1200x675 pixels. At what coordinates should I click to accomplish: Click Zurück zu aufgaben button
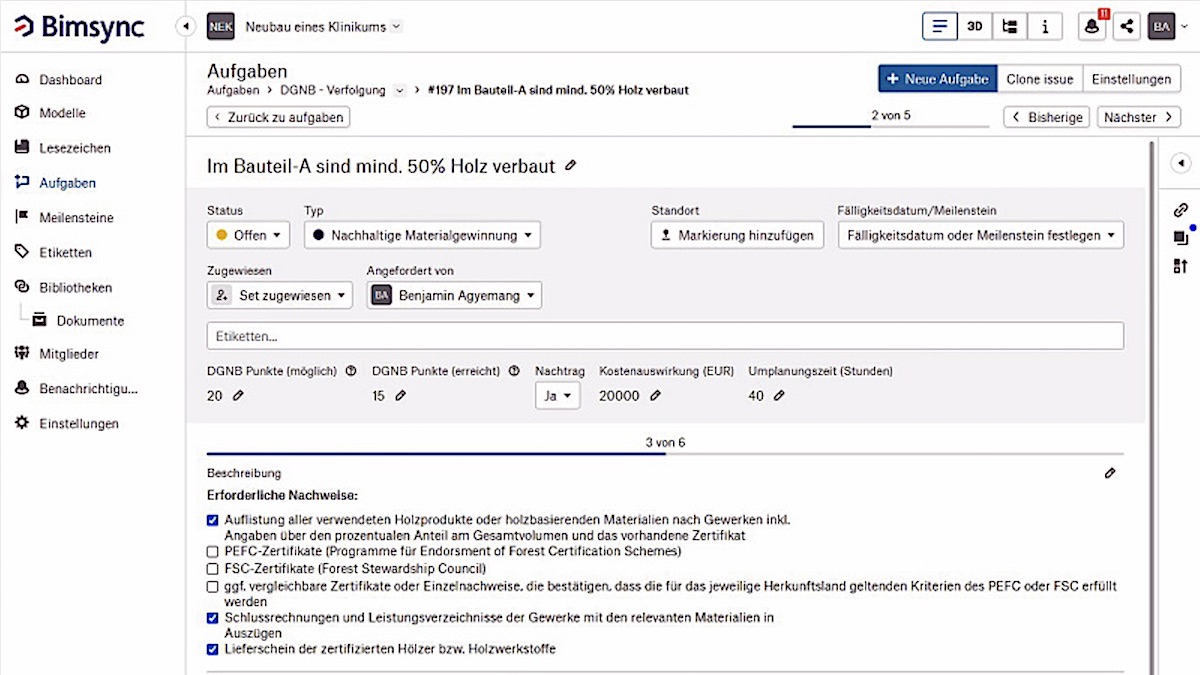pos(278,117)
